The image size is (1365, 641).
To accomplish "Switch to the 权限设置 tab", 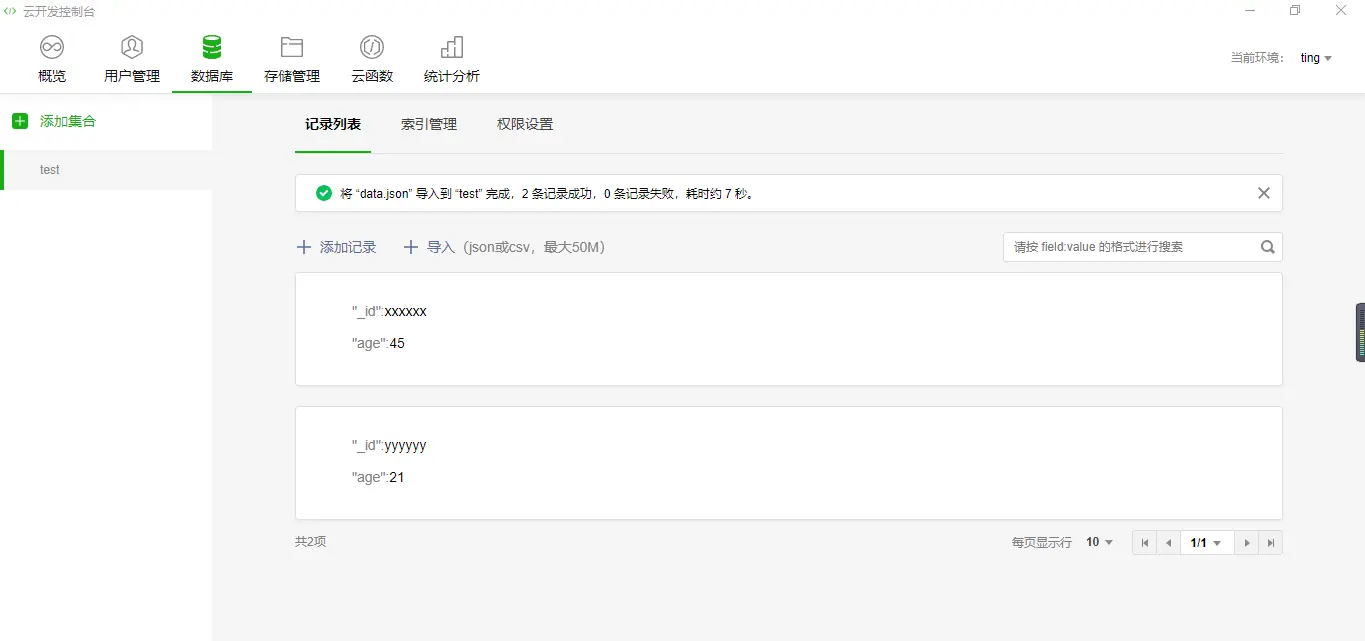I will (524, 124).
